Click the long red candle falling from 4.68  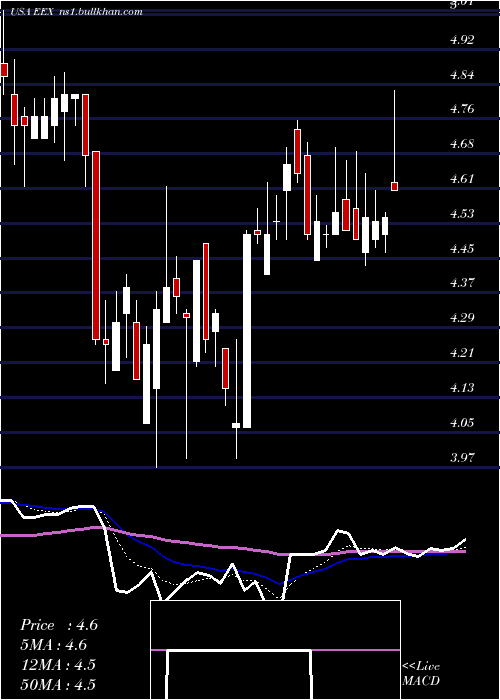pos(96,246)
